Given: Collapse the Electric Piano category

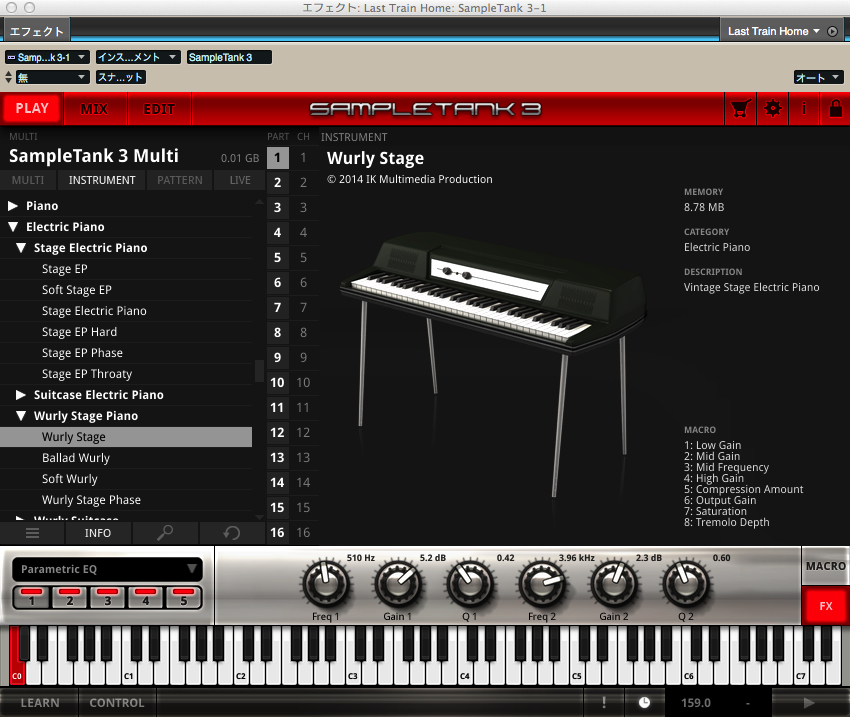Looking at the screenshot, I should coord(13,227).
